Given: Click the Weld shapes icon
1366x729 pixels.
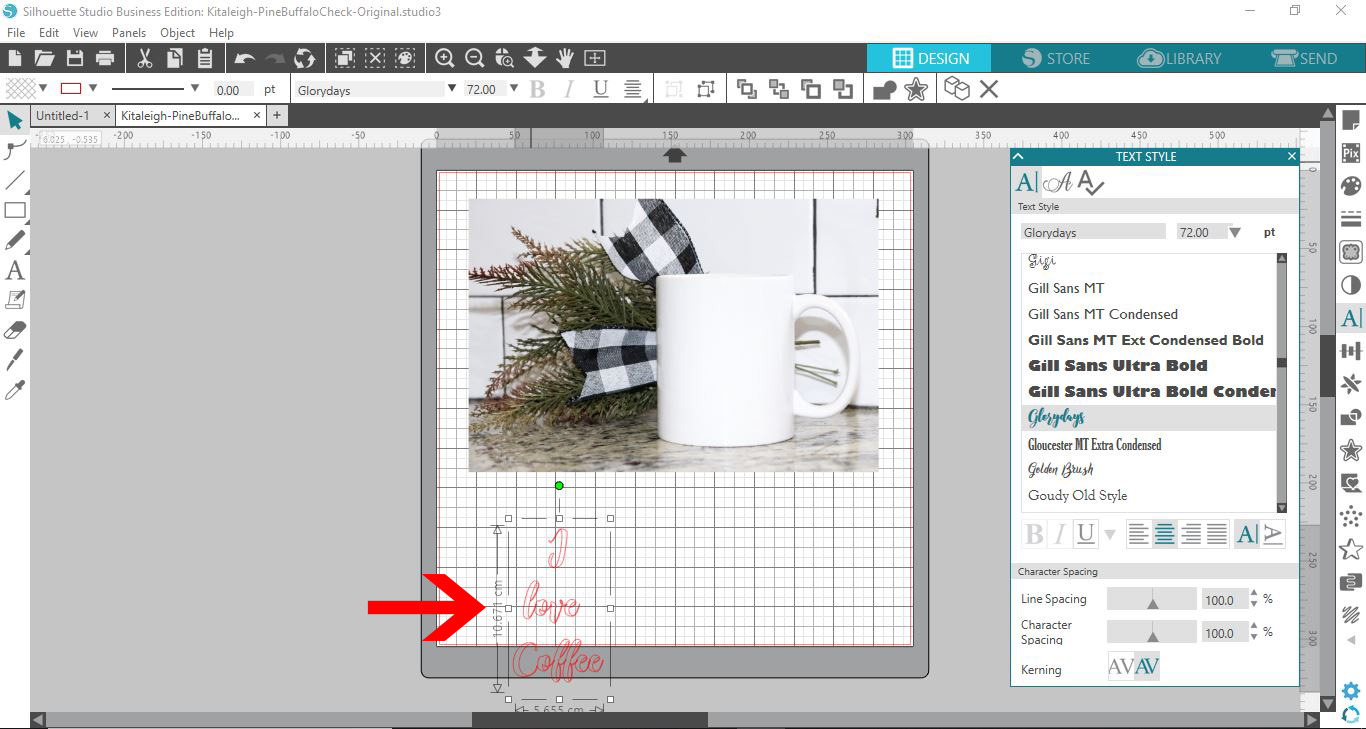Looking at the screenshot, I should tap(884, 90).
